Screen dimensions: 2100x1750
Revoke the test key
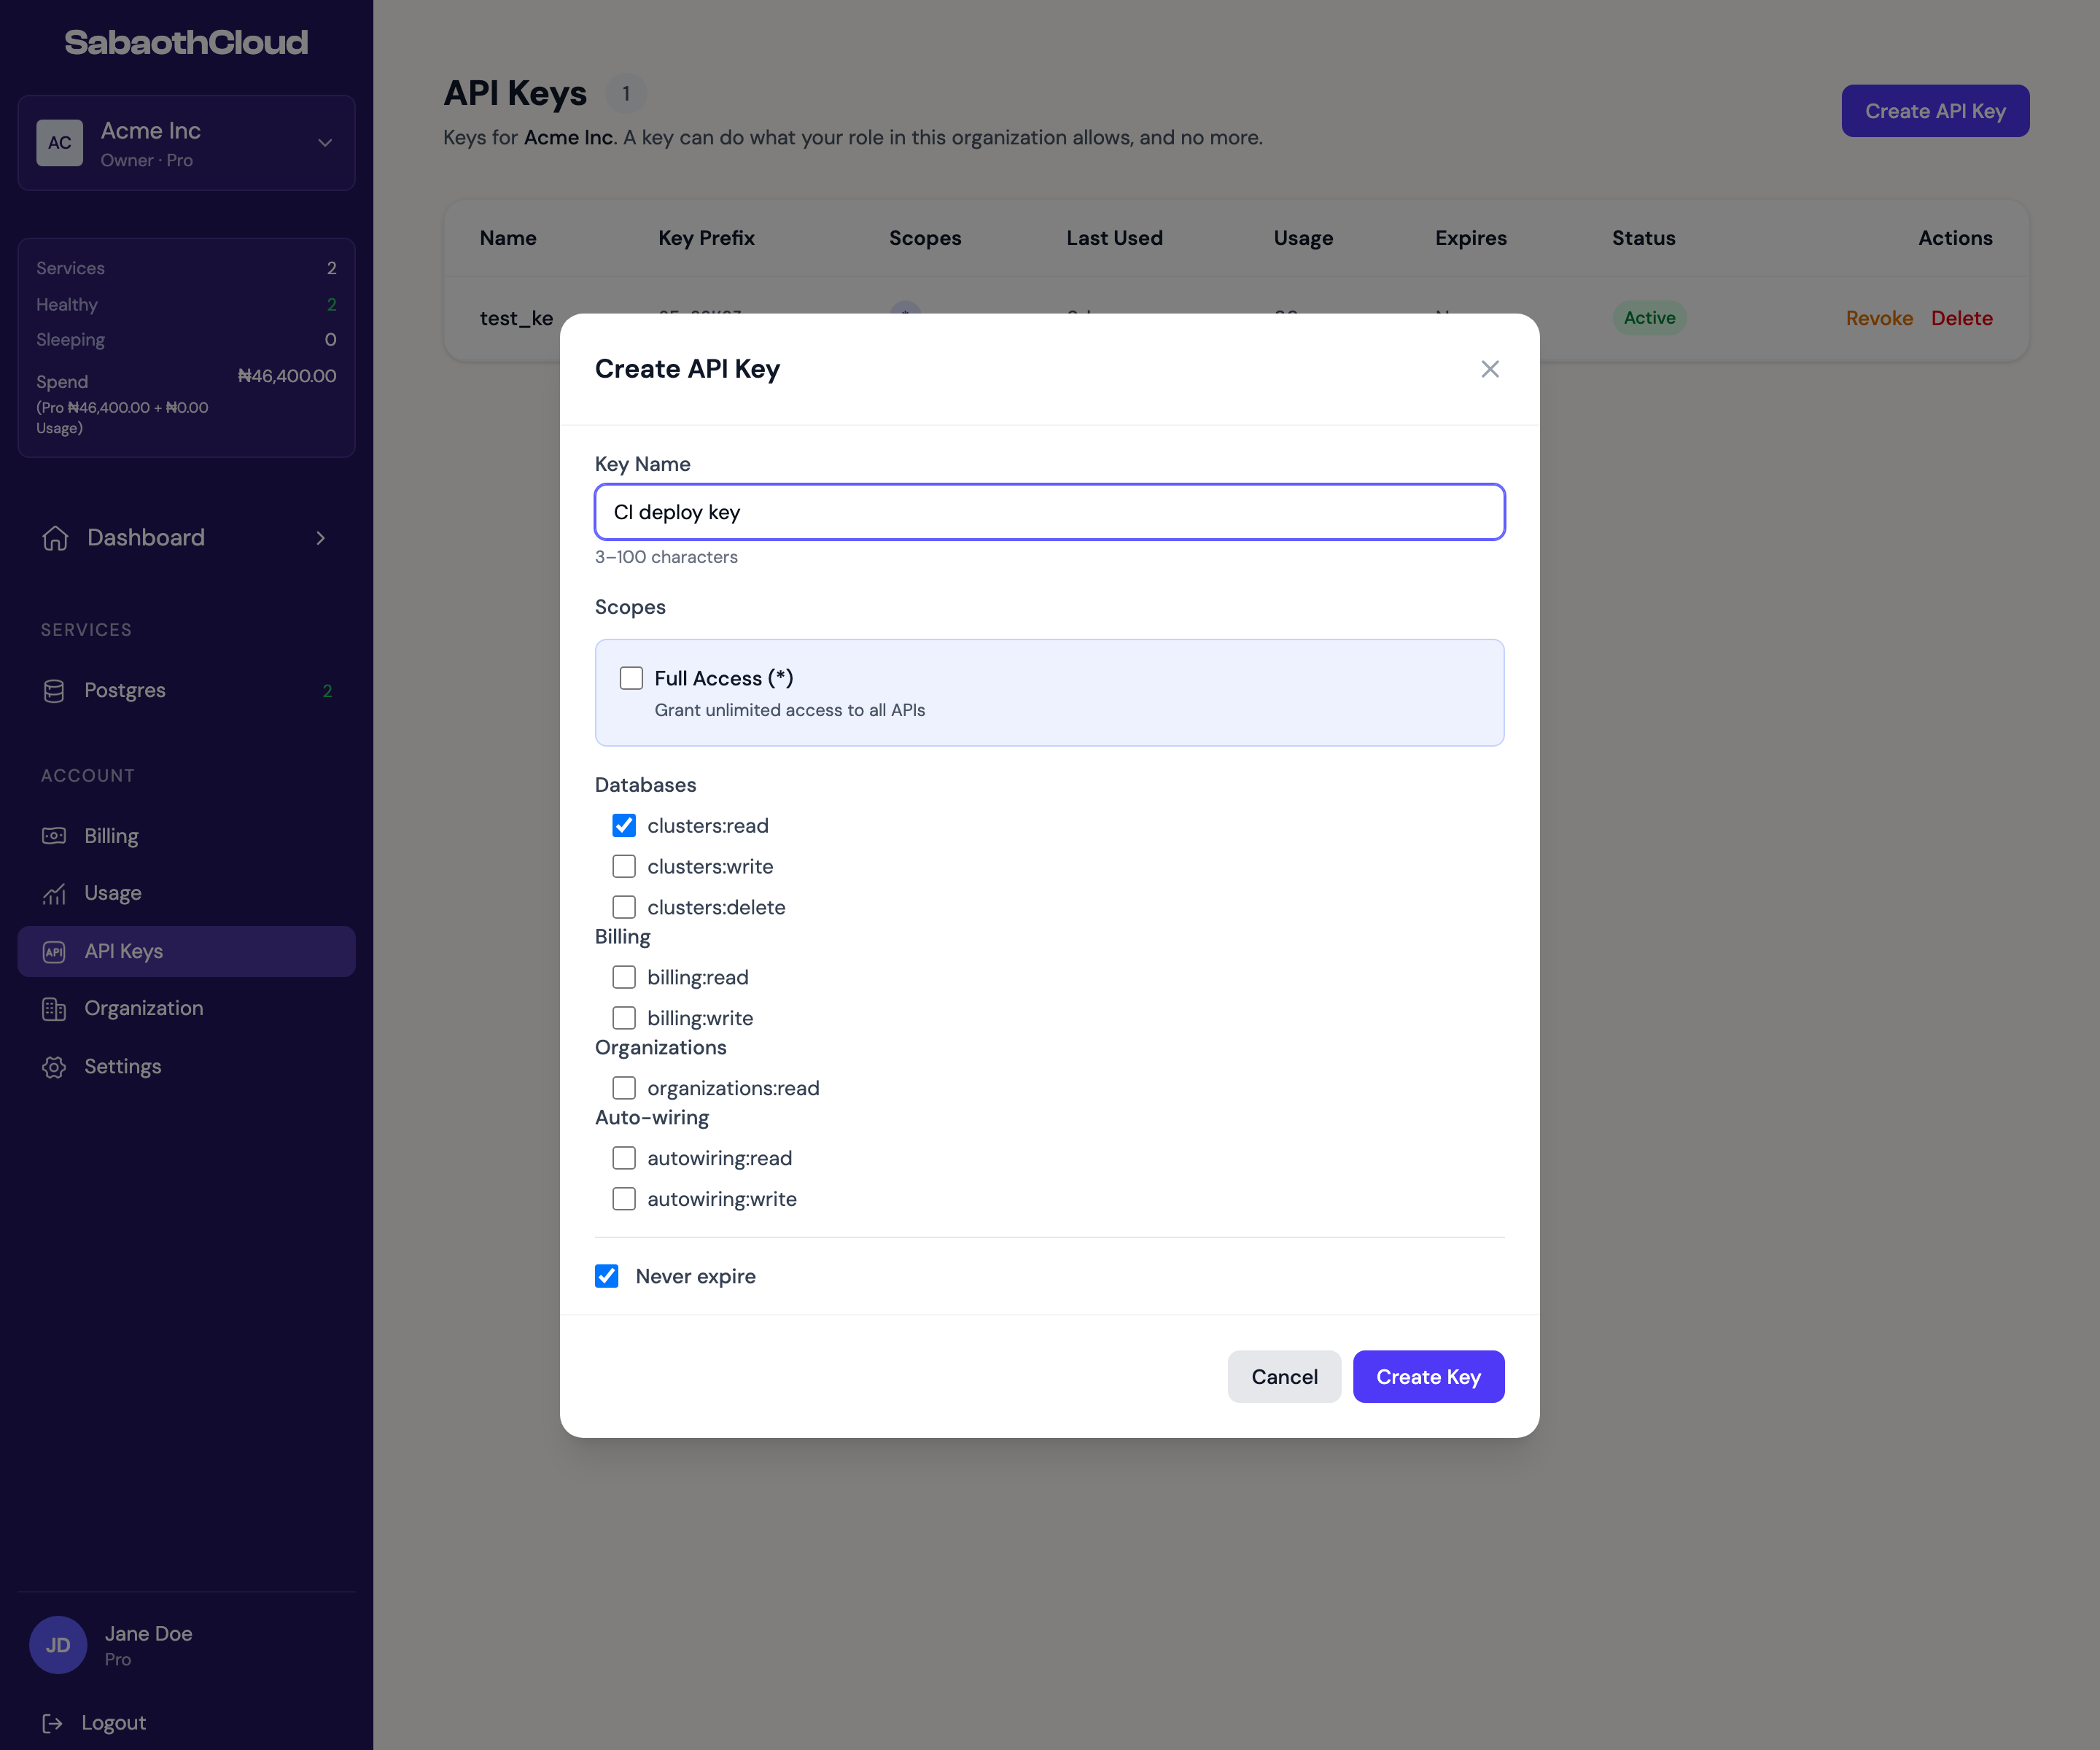point(1879,318)
